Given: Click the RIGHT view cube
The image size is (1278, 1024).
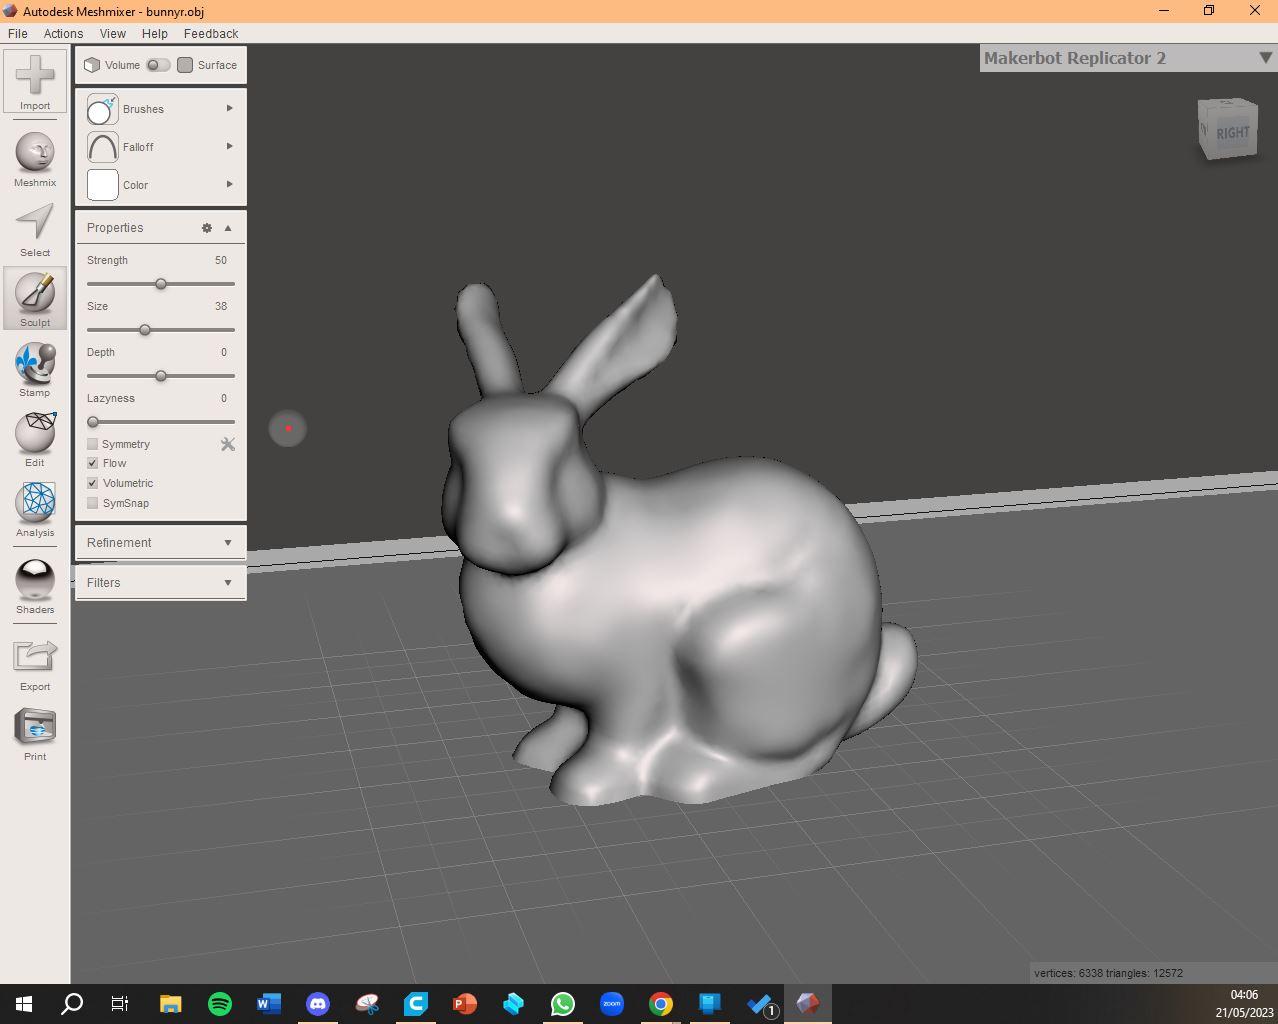Looking at the screenshot, I should click(1228, 129).
